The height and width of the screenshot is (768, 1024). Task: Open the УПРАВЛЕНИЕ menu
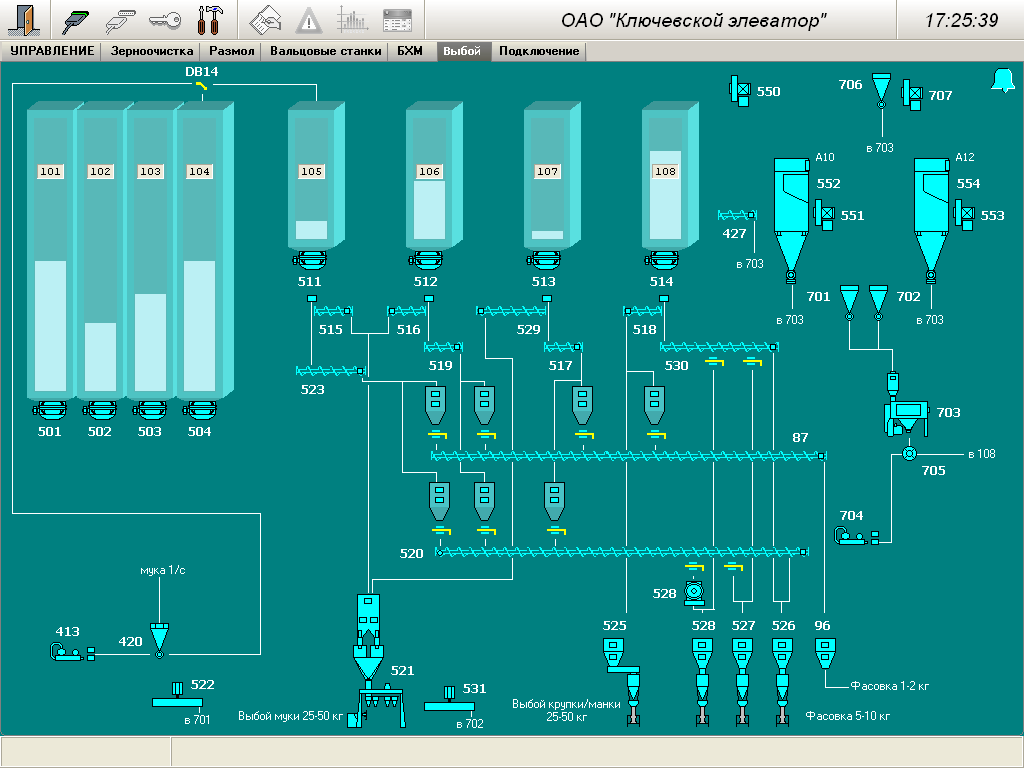click(x=52, y=51)
